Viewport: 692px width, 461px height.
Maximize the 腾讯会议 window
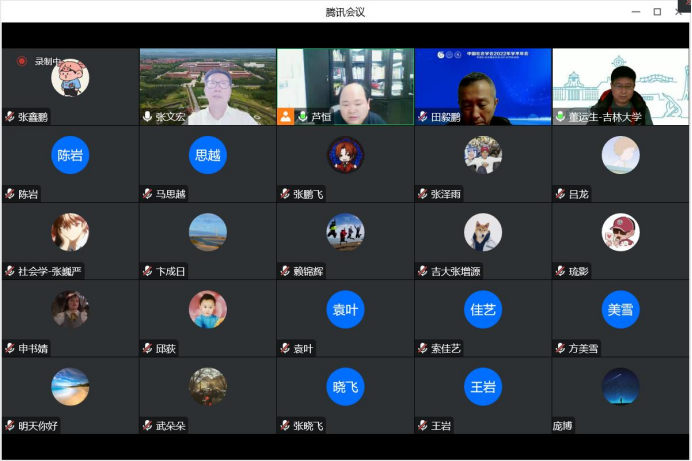coord(657,11)
